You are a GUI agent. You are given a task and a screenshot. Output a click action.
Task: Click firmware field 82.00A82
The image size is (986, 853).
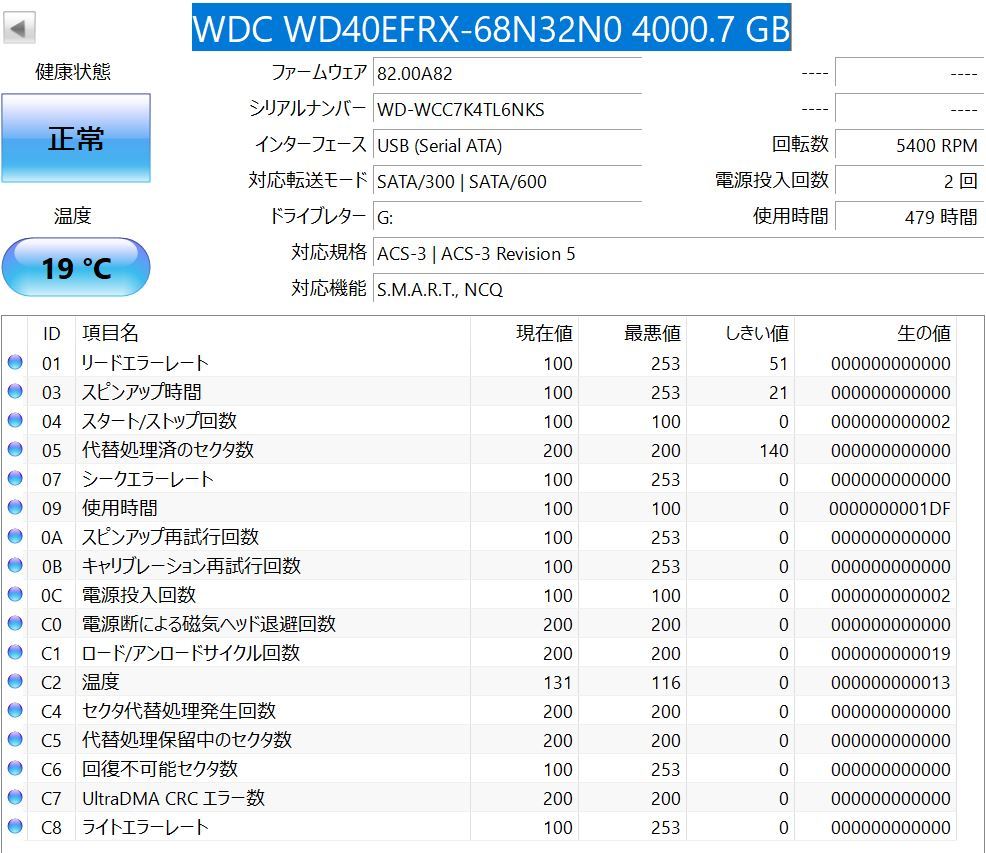coord(507,74)
